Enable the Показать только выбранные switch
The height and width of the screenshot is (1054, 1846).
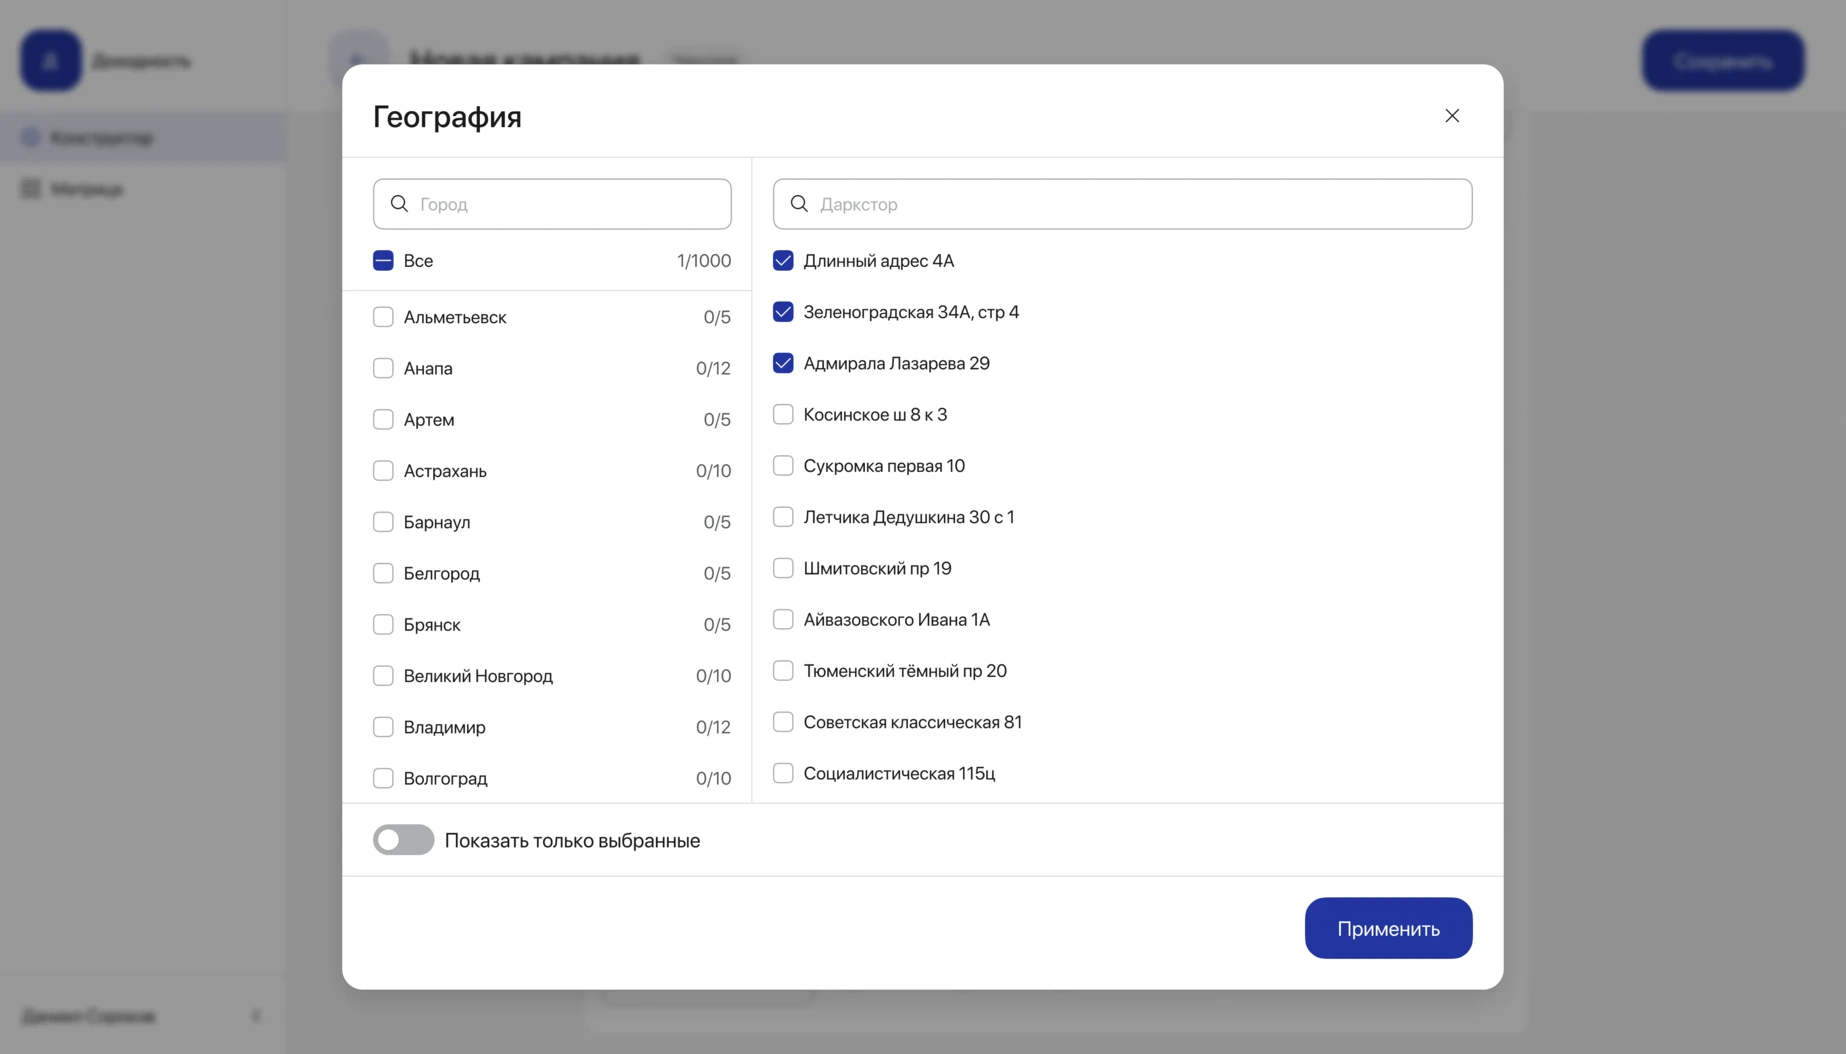[x=403, y=840]
